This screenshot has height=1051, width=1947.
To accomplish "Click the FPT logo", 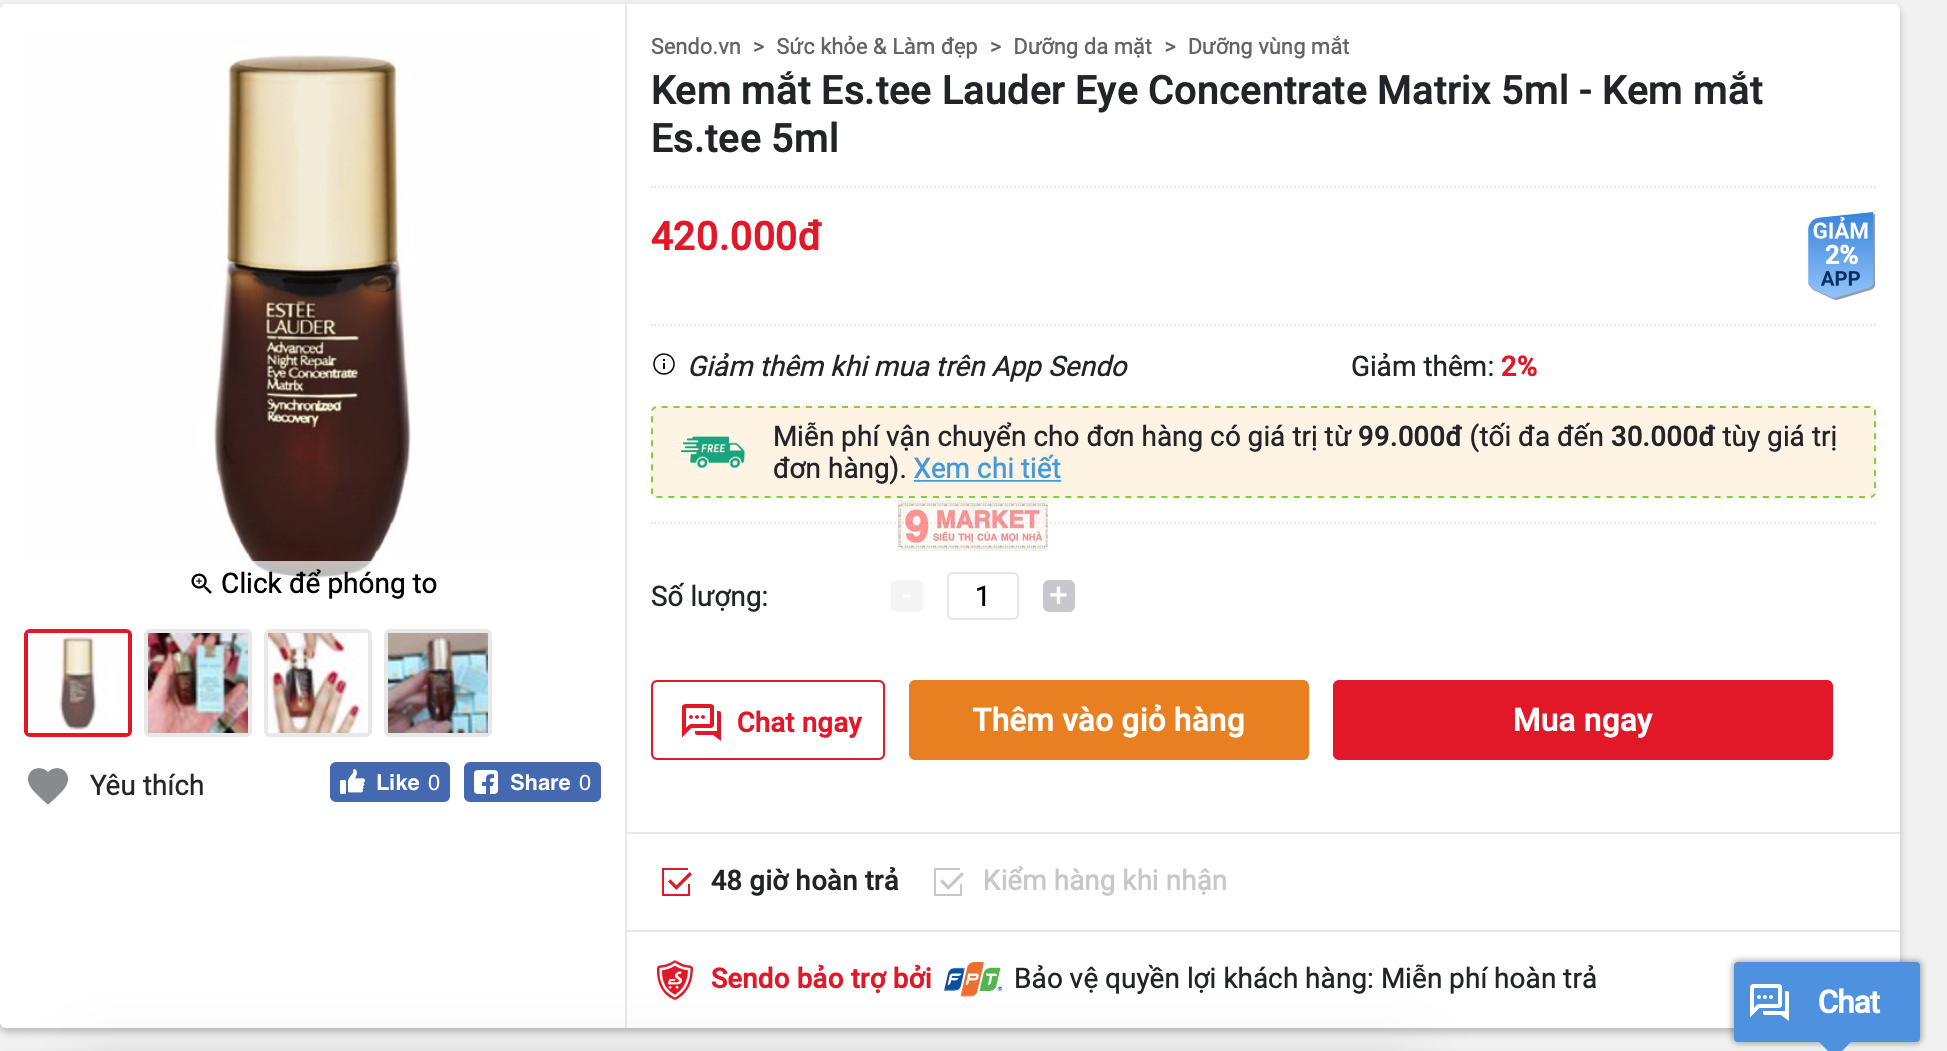I will (972, 979).
